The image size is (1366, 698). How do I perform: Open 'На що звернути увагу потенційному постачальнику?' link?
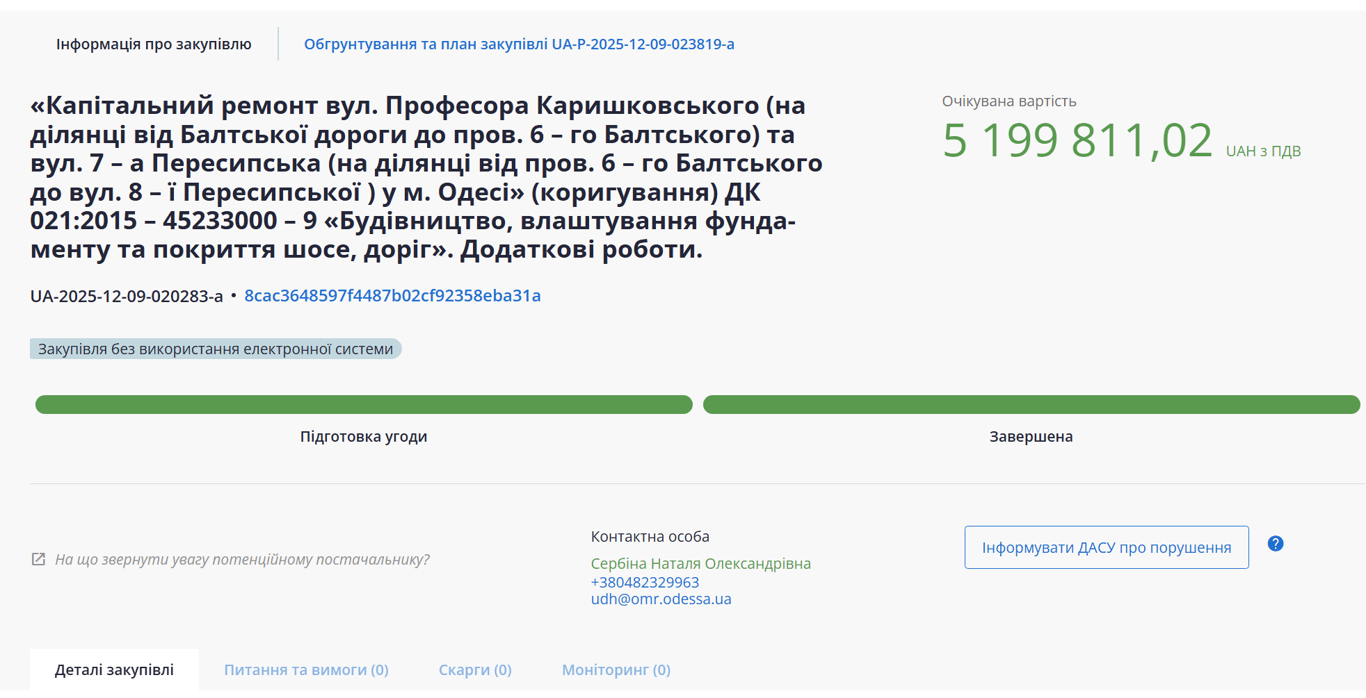coord(242,560)
